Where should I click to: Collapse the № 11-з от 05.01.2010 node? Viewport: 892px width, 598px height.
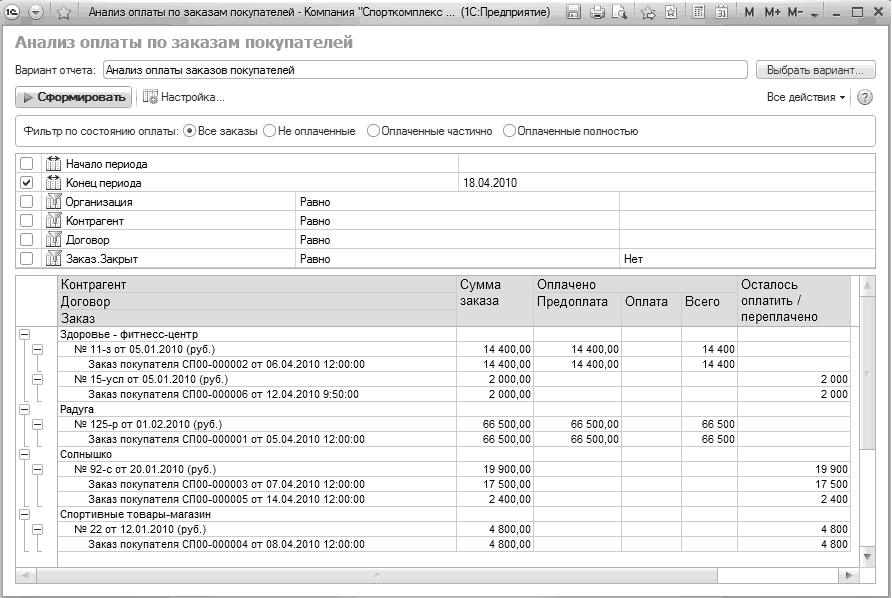click(38, 349)
